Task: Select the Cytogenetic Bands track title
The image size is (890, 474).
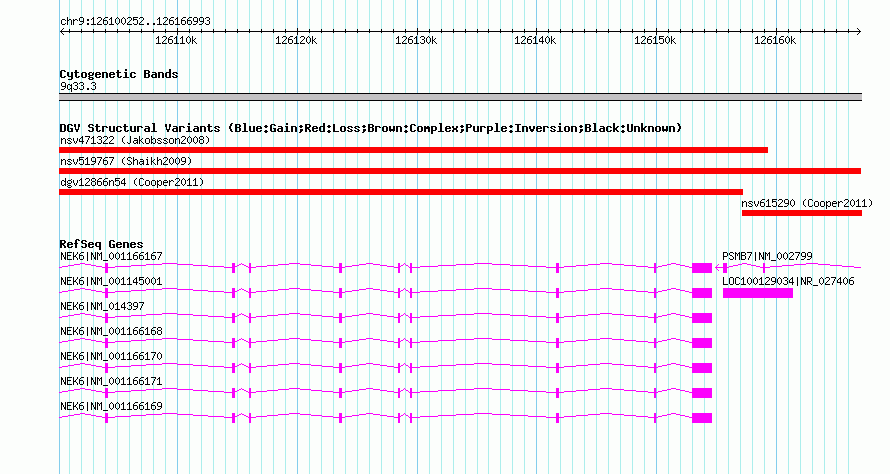Action: (119, 74)
